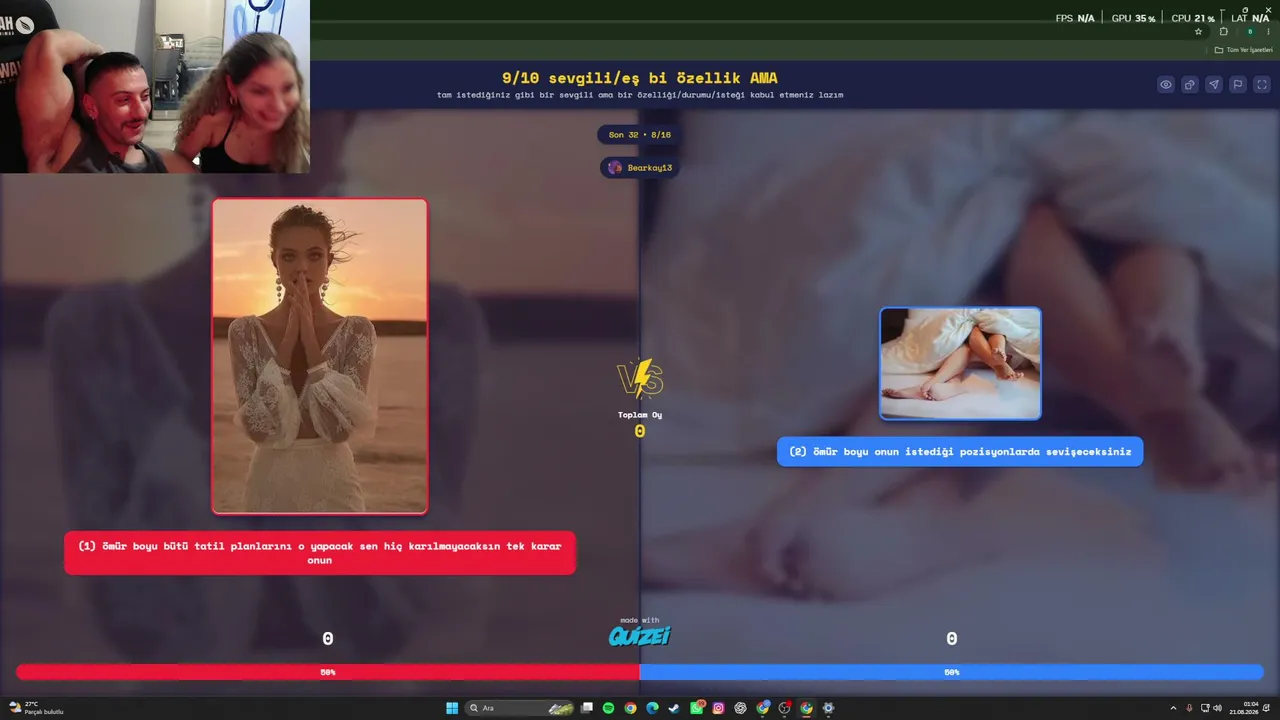Screen dimensions: 1280x720
Task: Open Spotify from the taskbar
Action: (x=609, y=708)
